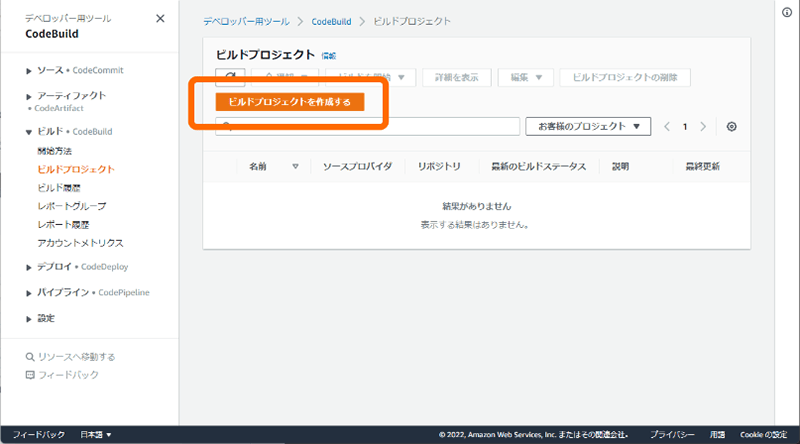Screen dimensions: 800x444
Task: Open ビルド履歴 in the sidebar
Action: tap(59, 188)
